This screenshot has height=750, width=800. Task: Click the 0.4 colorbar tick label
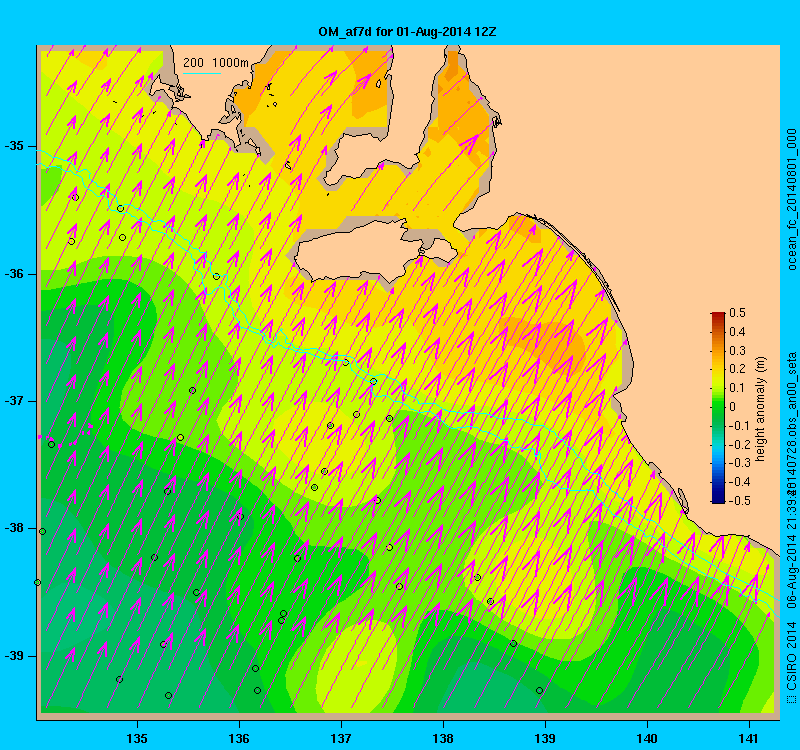737,332
